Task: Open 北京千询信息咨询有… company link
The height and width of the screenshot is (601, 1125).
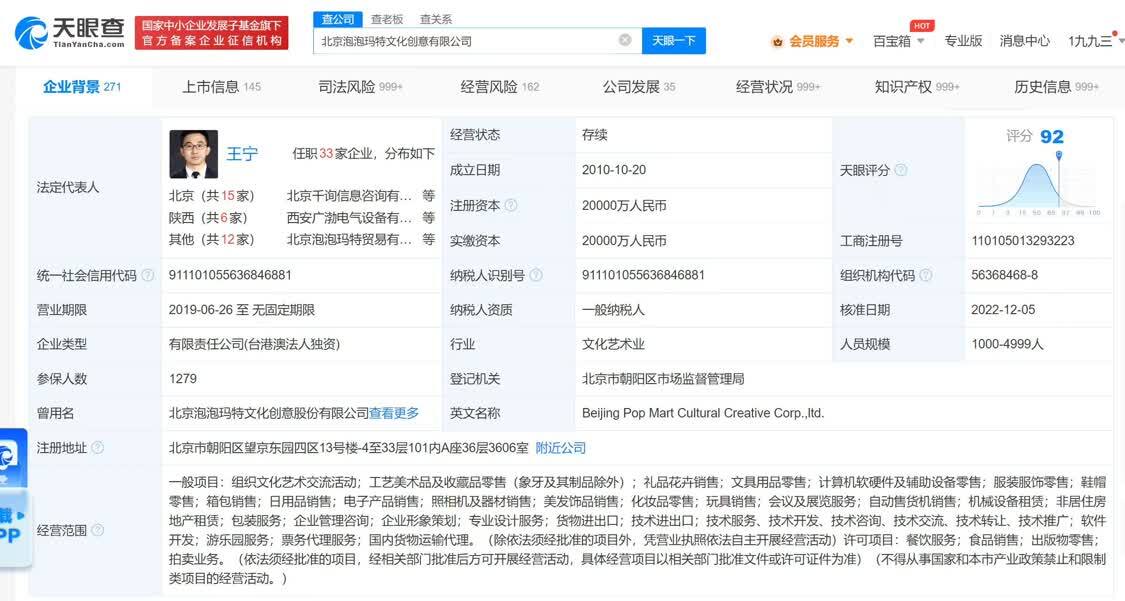Action: [349, 196]
